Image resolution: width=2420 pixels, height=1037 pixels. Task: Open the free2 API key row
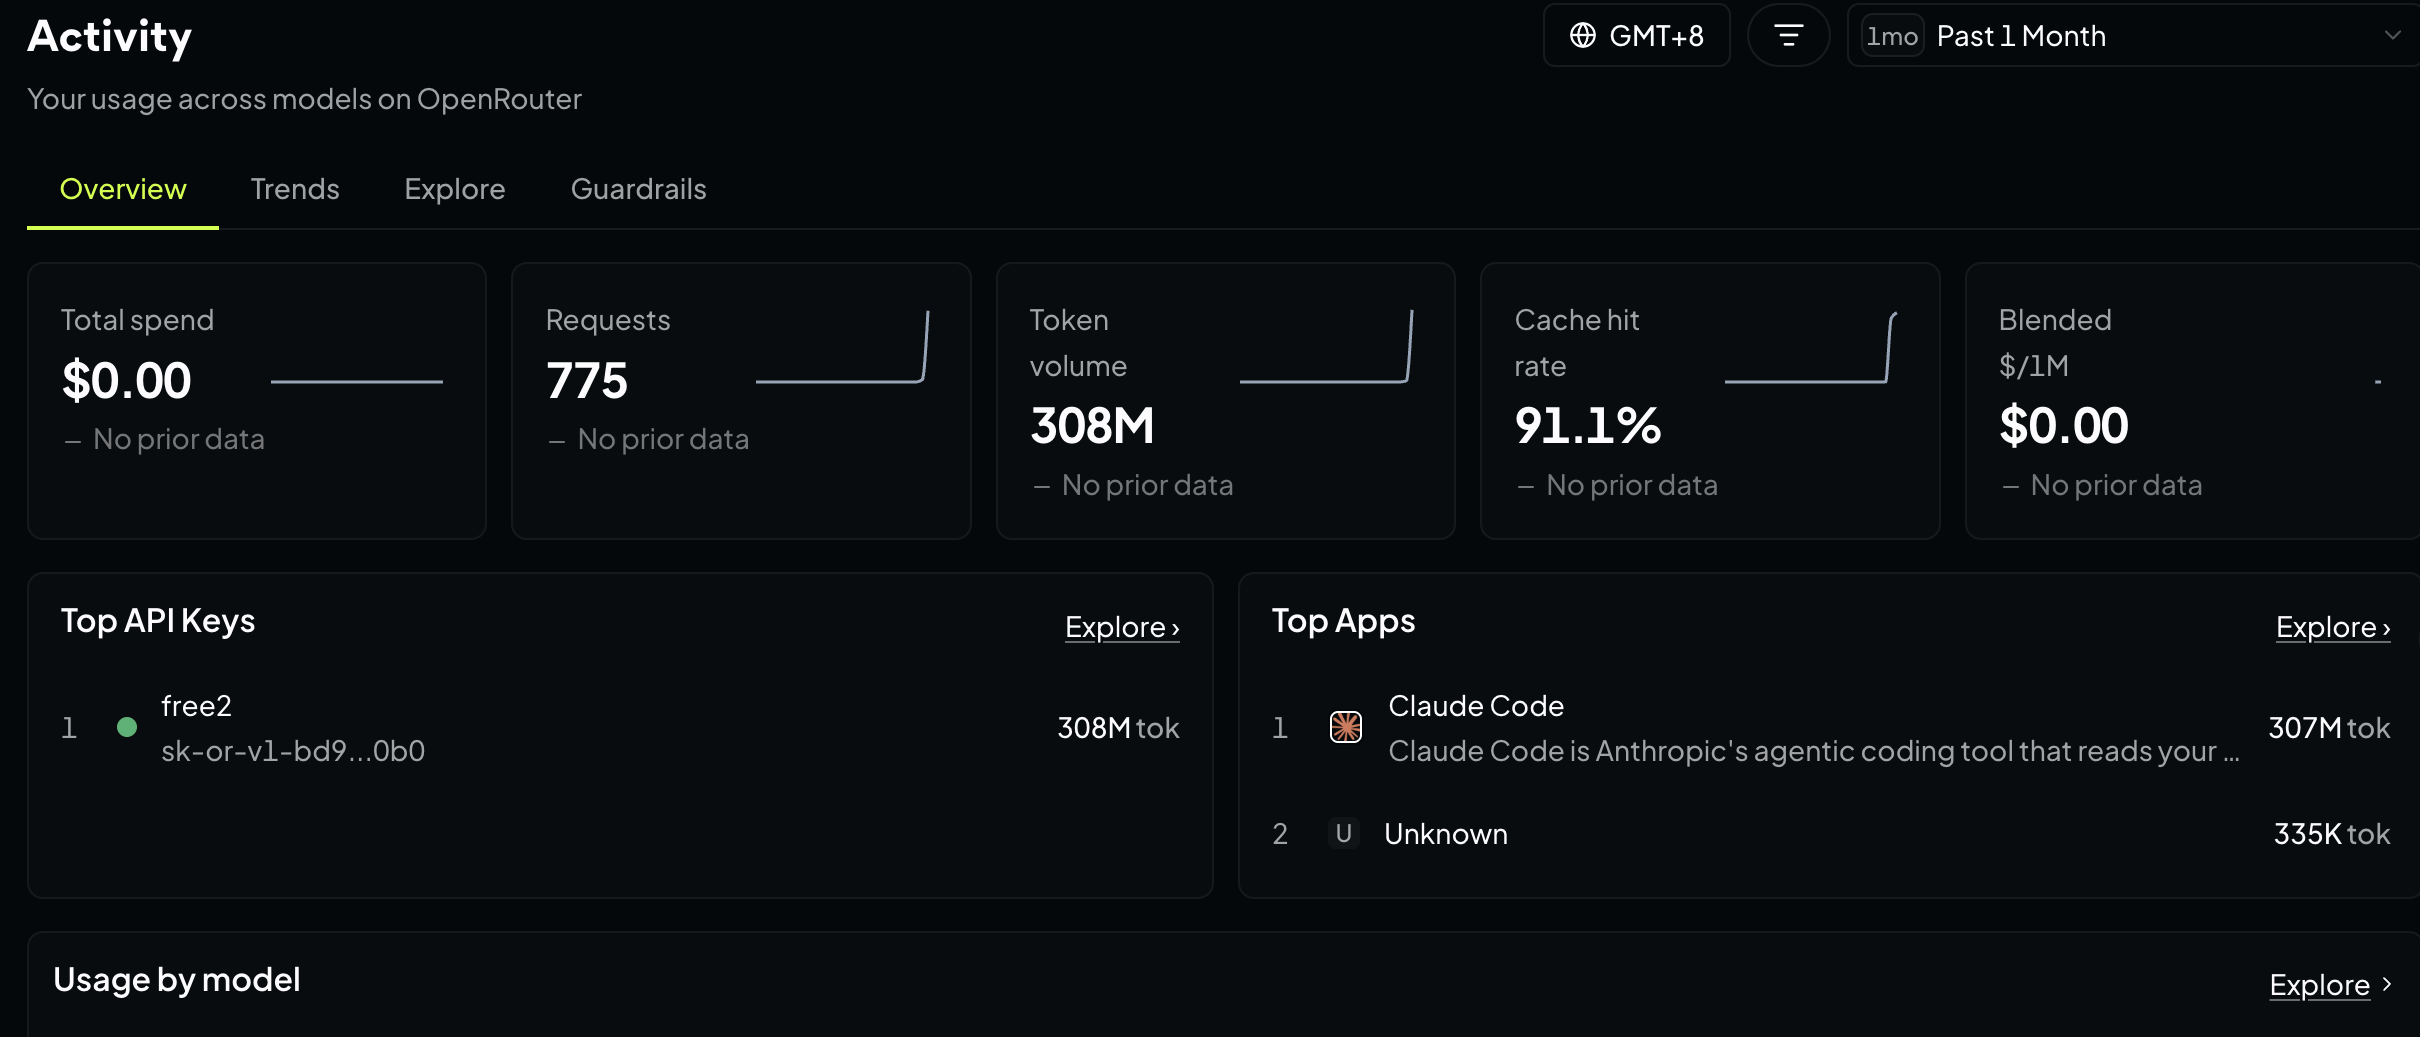(620, 728)
